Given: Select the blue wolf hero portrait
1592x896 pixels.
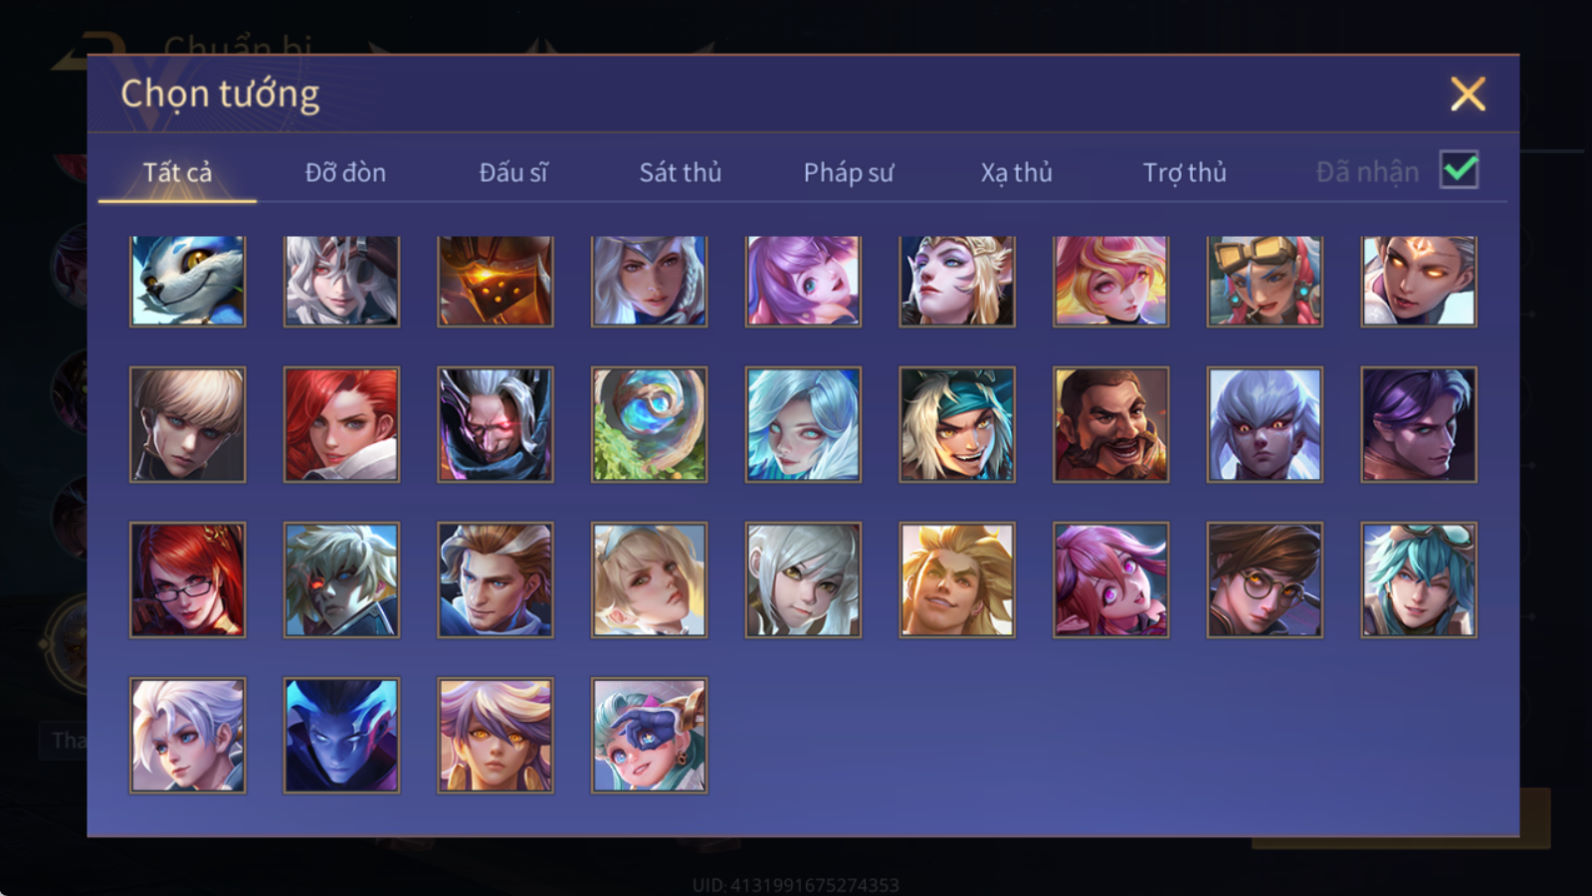Looking at the screenshot, I should click(187, 281).
